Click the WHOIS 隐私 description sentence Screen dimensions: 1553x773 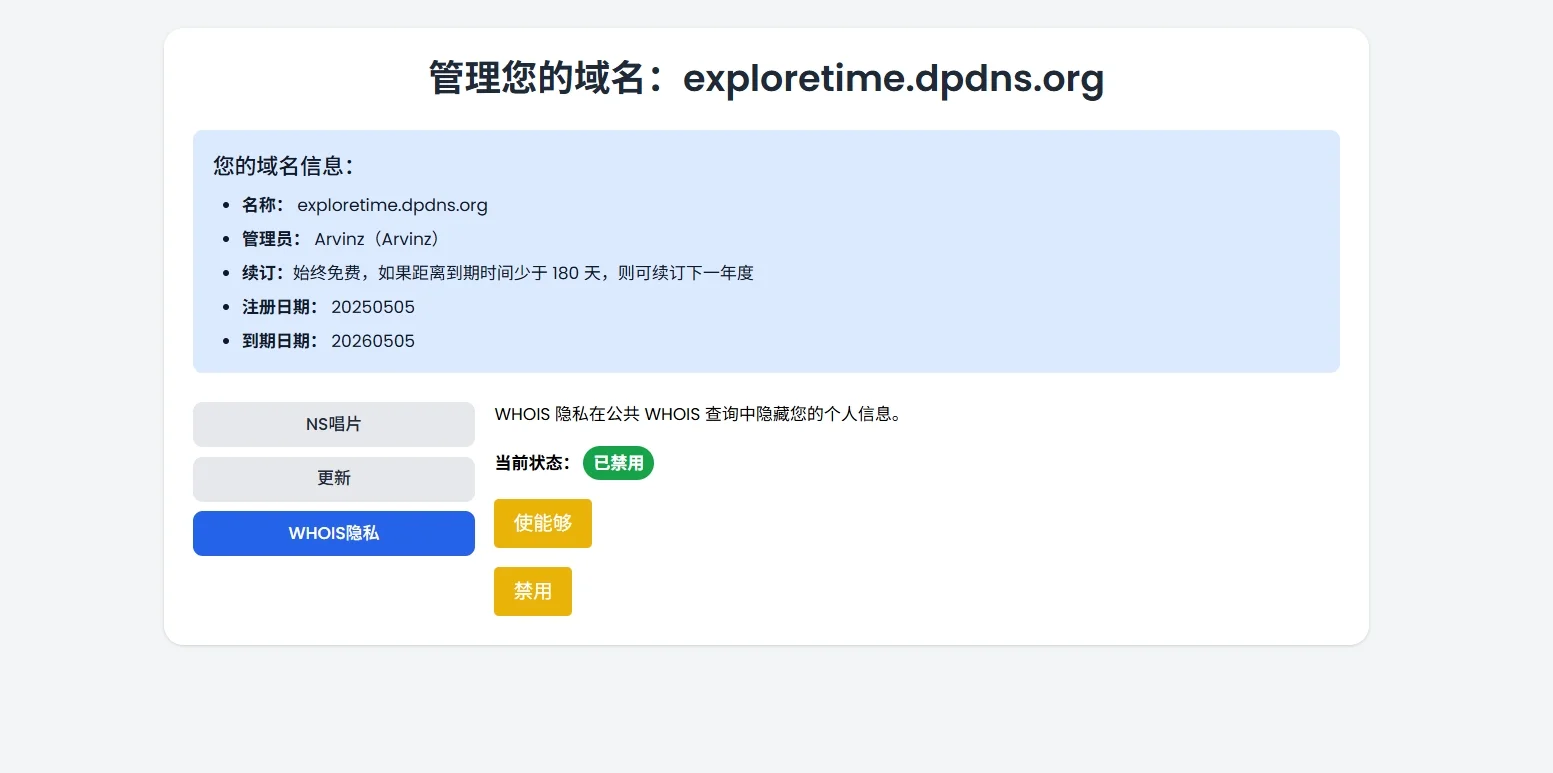699,414
